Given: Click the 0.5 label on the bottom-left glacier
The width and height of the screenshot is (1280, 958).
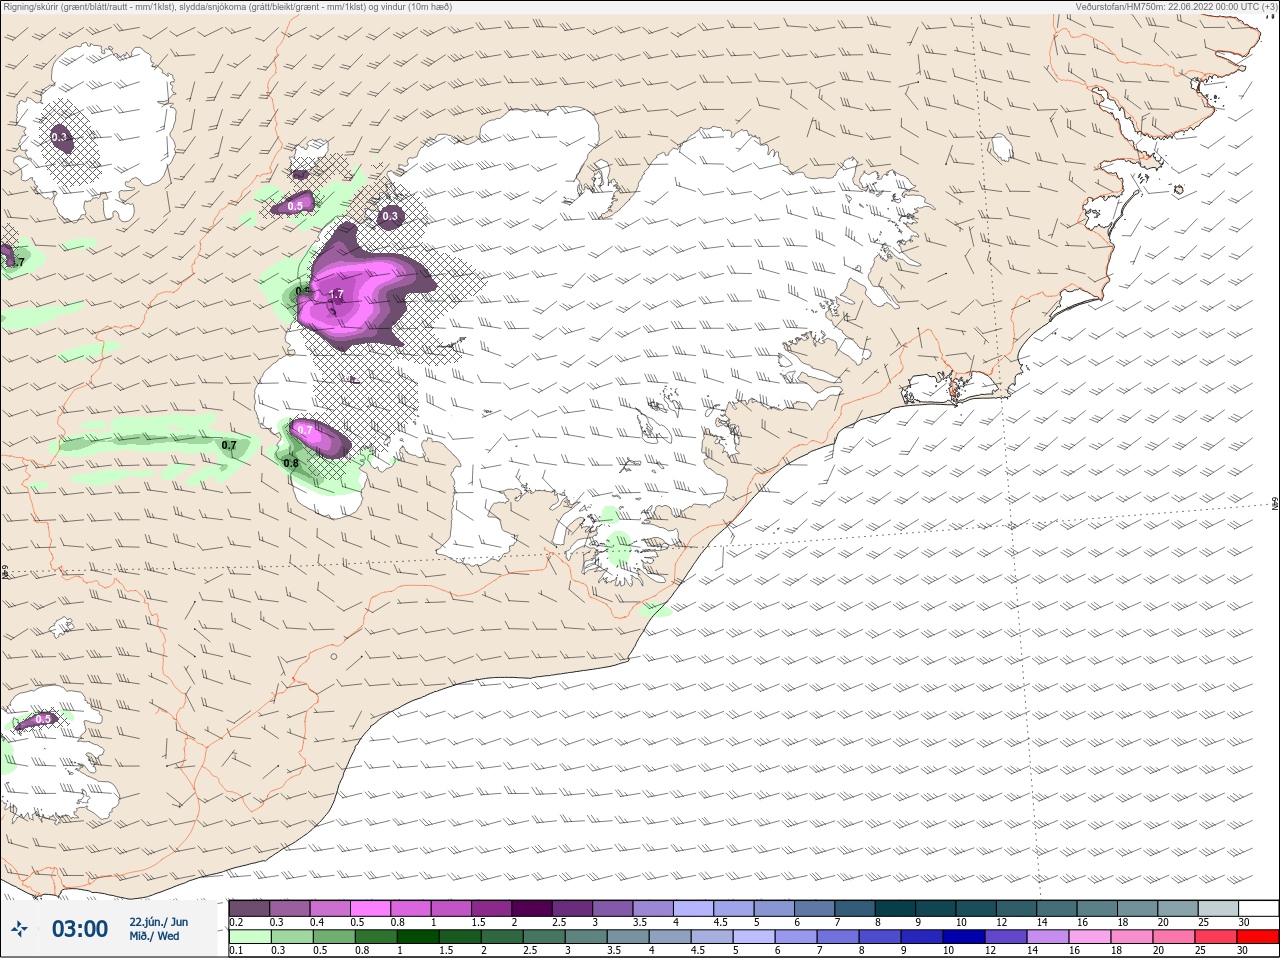Looking at the screenshot, I should [x=43, y=719].
